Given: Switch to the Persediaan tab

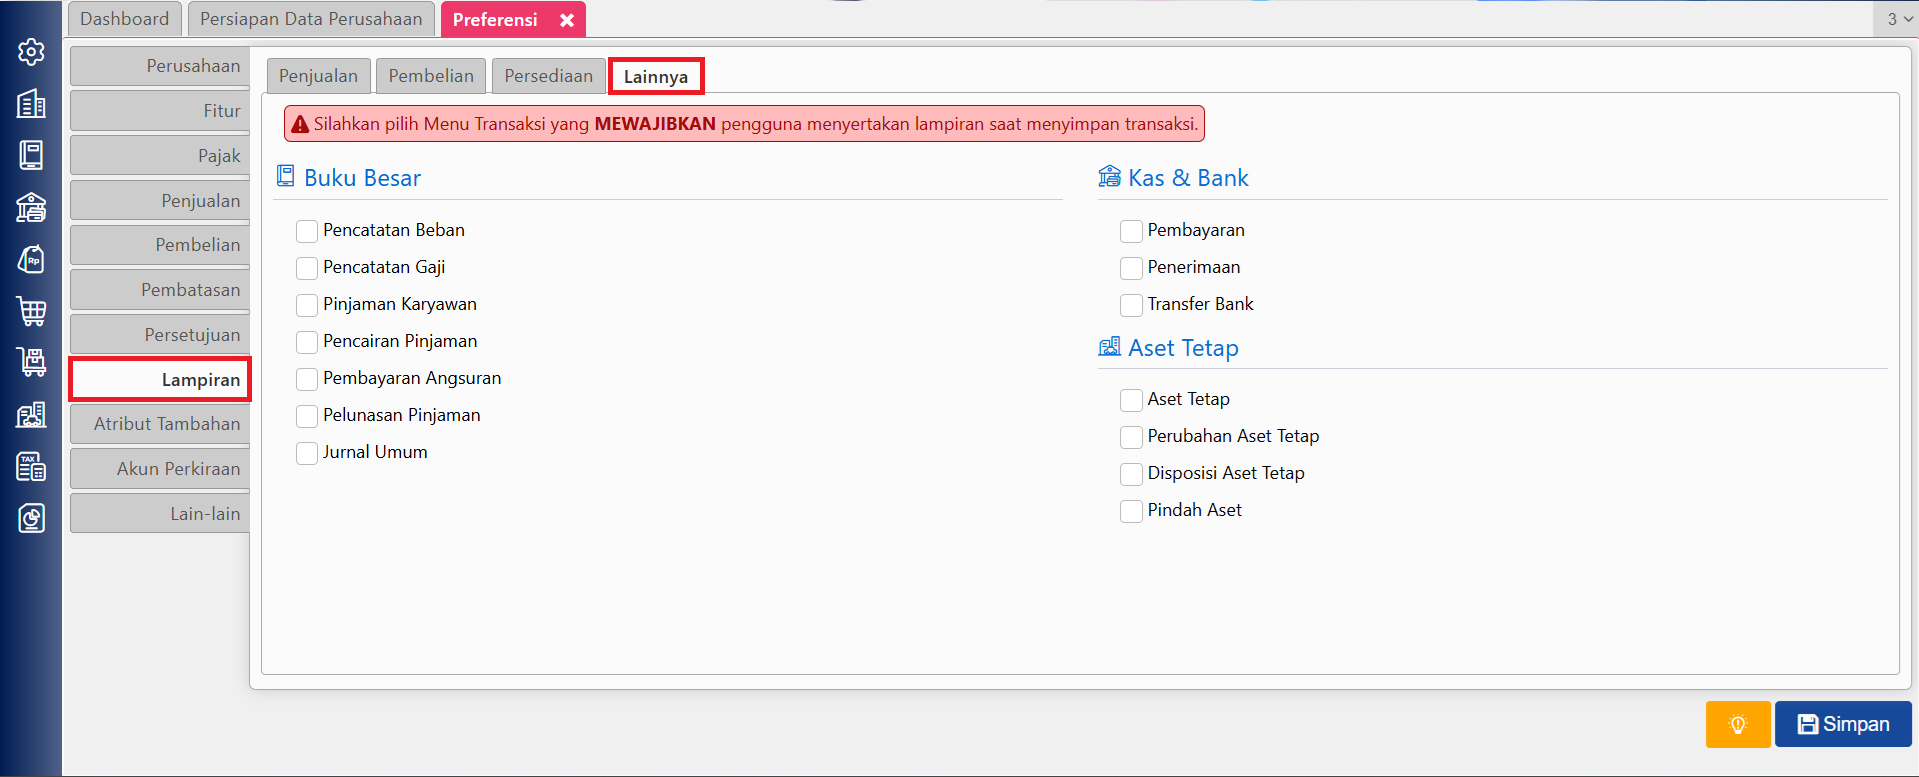Looking at the screenshot, I should pos(548,76).
